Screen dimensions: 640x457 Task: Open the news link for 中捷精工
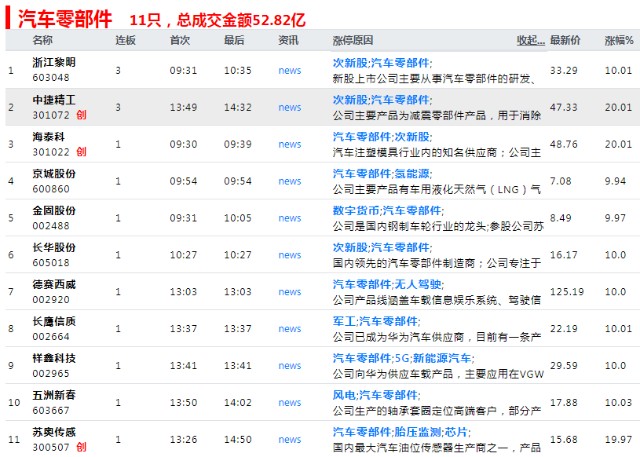tap(290, 107)
